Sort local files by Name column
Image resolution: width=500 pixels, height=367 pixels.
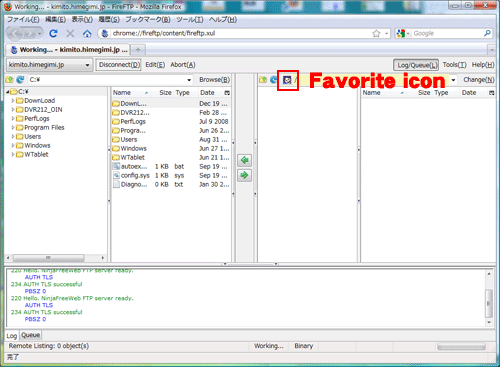tap(131, 93)
